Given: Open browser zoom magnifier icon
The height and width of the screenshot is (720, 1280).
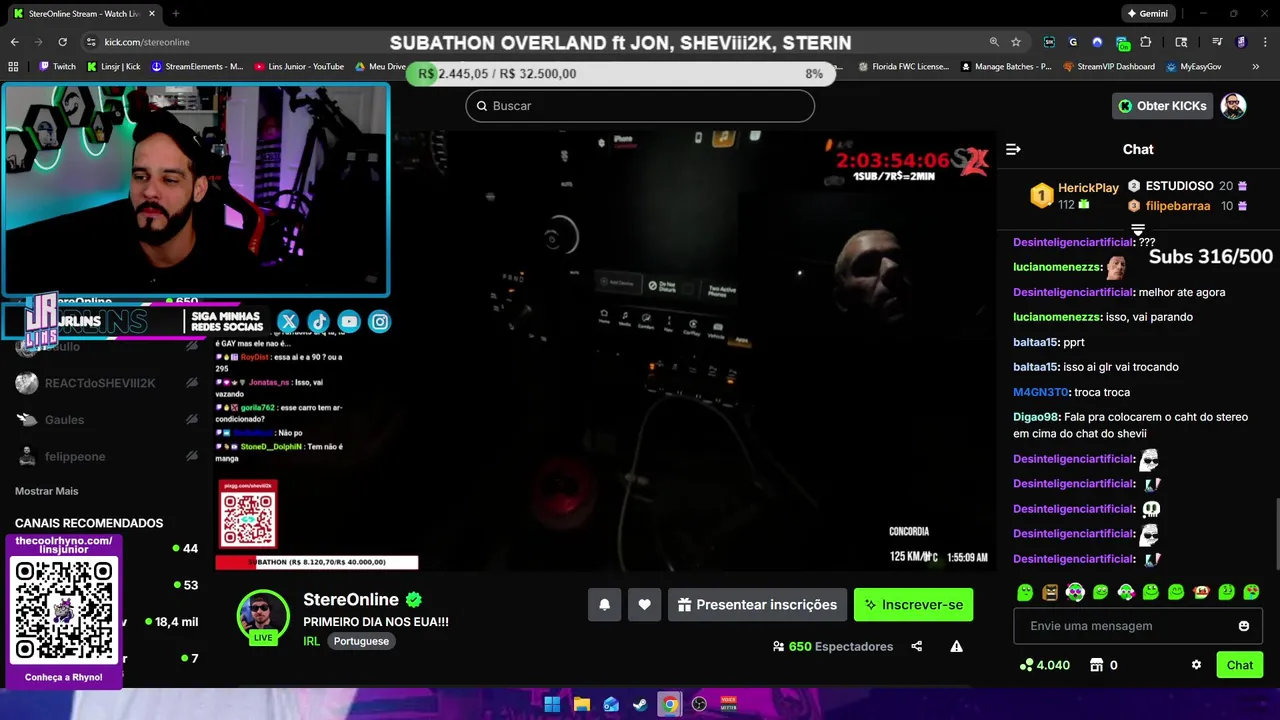Looking at the screenshot, I should tap(994, 42).
